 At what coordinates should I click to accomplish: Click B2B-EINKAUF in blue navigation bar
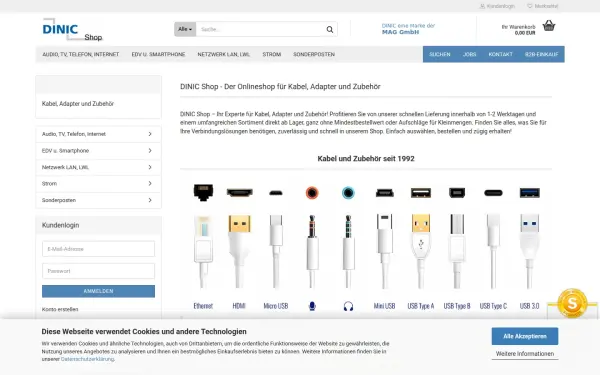point(541,54)
